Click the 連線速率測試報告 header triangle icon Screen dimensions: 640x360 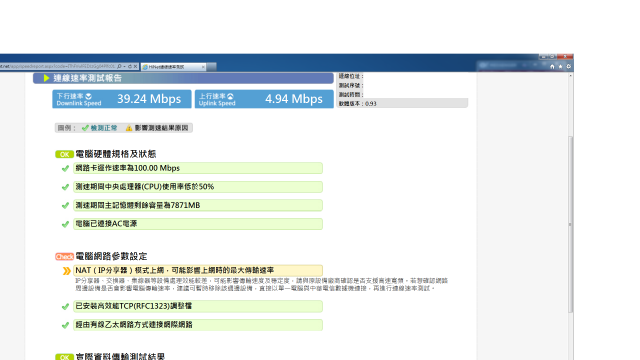[x=46, y=78]
